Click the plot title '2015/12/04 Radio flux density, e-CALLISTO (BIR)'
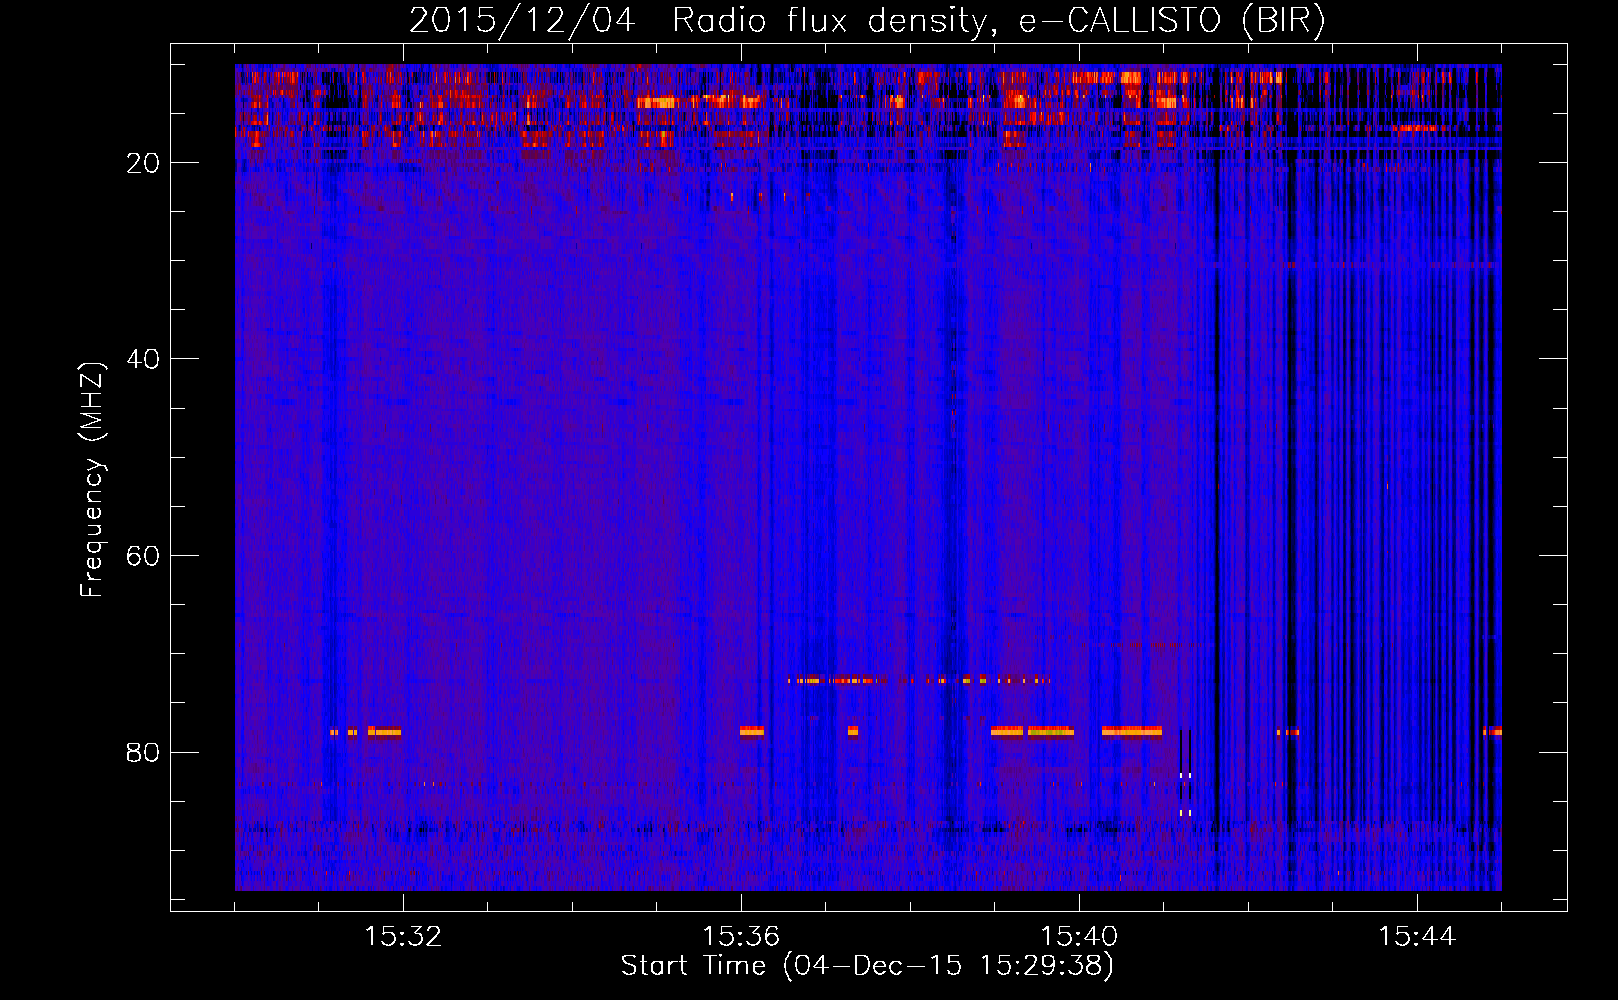 pyautogui.click(x=867, y=20)
